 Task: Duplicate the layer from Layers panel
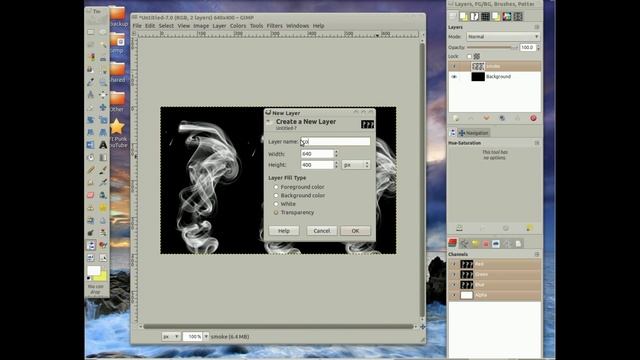pyautogui.click(x=502, y=118)
